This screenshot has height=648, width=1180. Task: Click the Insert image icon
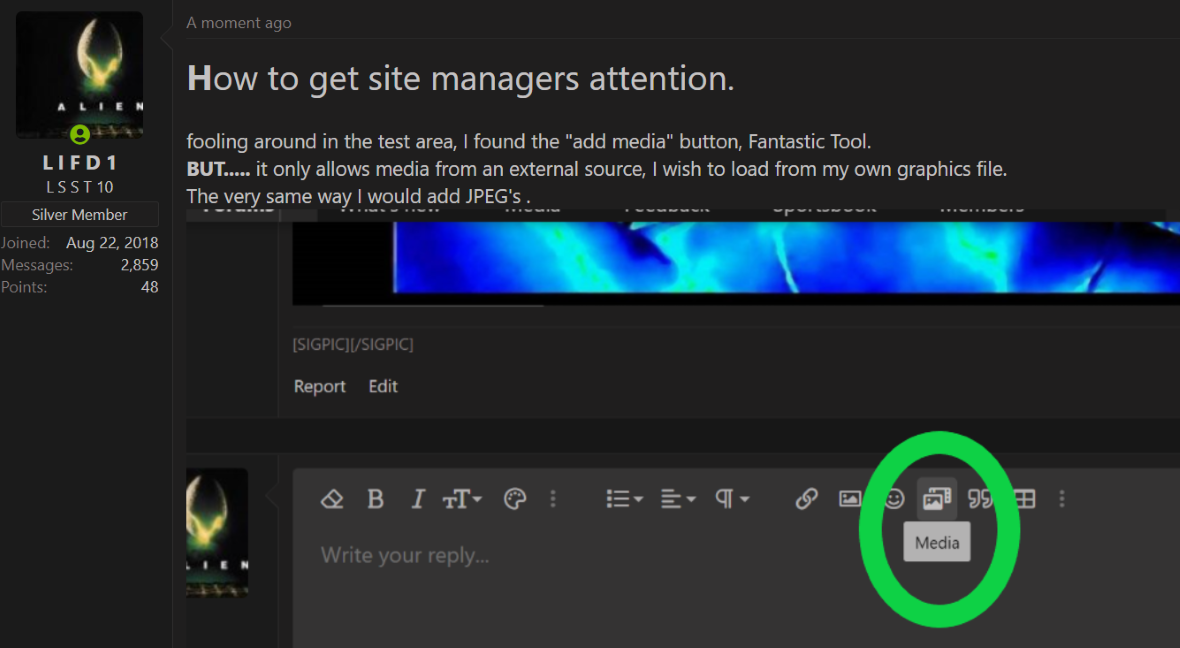click(850, 499)
